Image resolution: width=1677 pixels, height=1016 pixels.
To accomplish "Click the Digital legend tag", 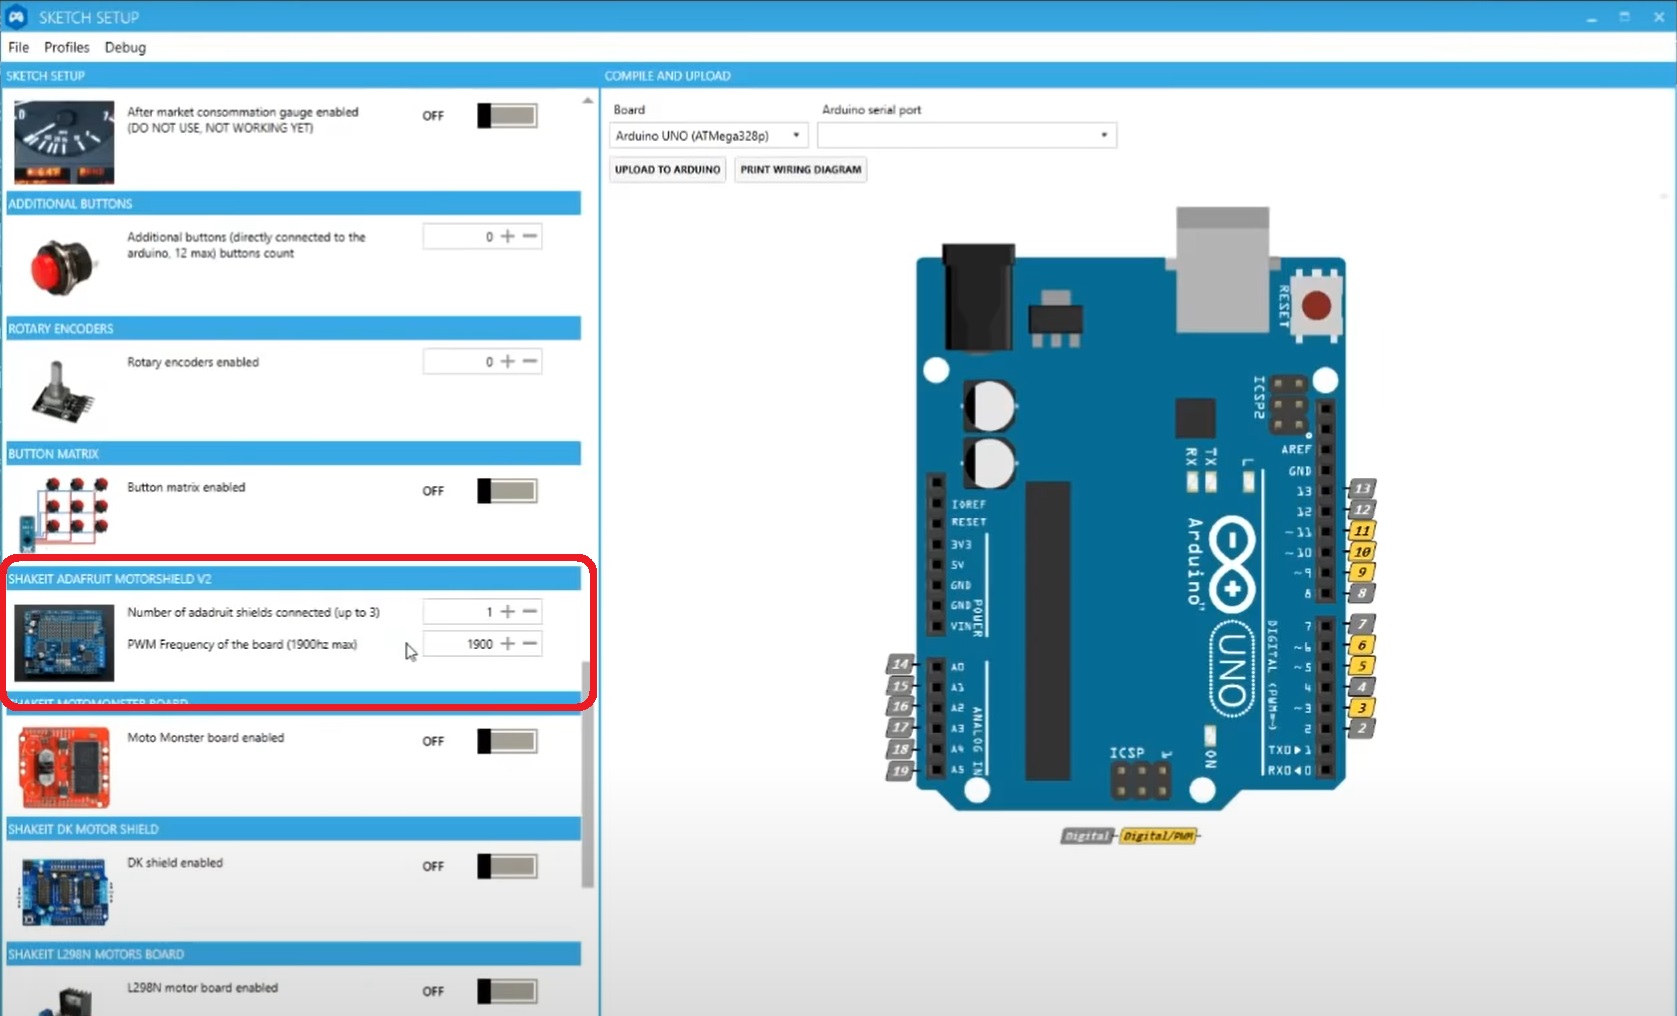I will coord(1087,836).
